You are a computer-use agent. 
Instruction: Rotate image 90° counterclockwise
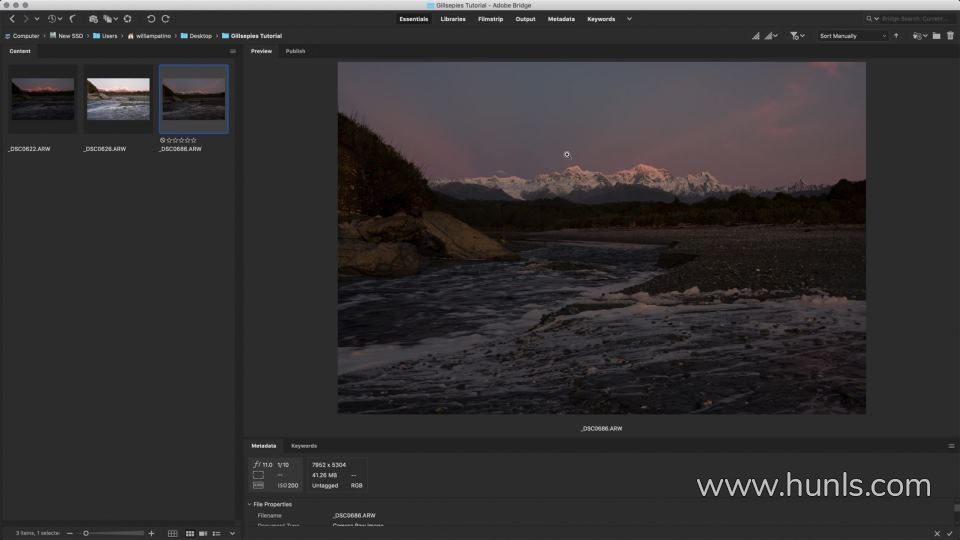tap(151, 19)
